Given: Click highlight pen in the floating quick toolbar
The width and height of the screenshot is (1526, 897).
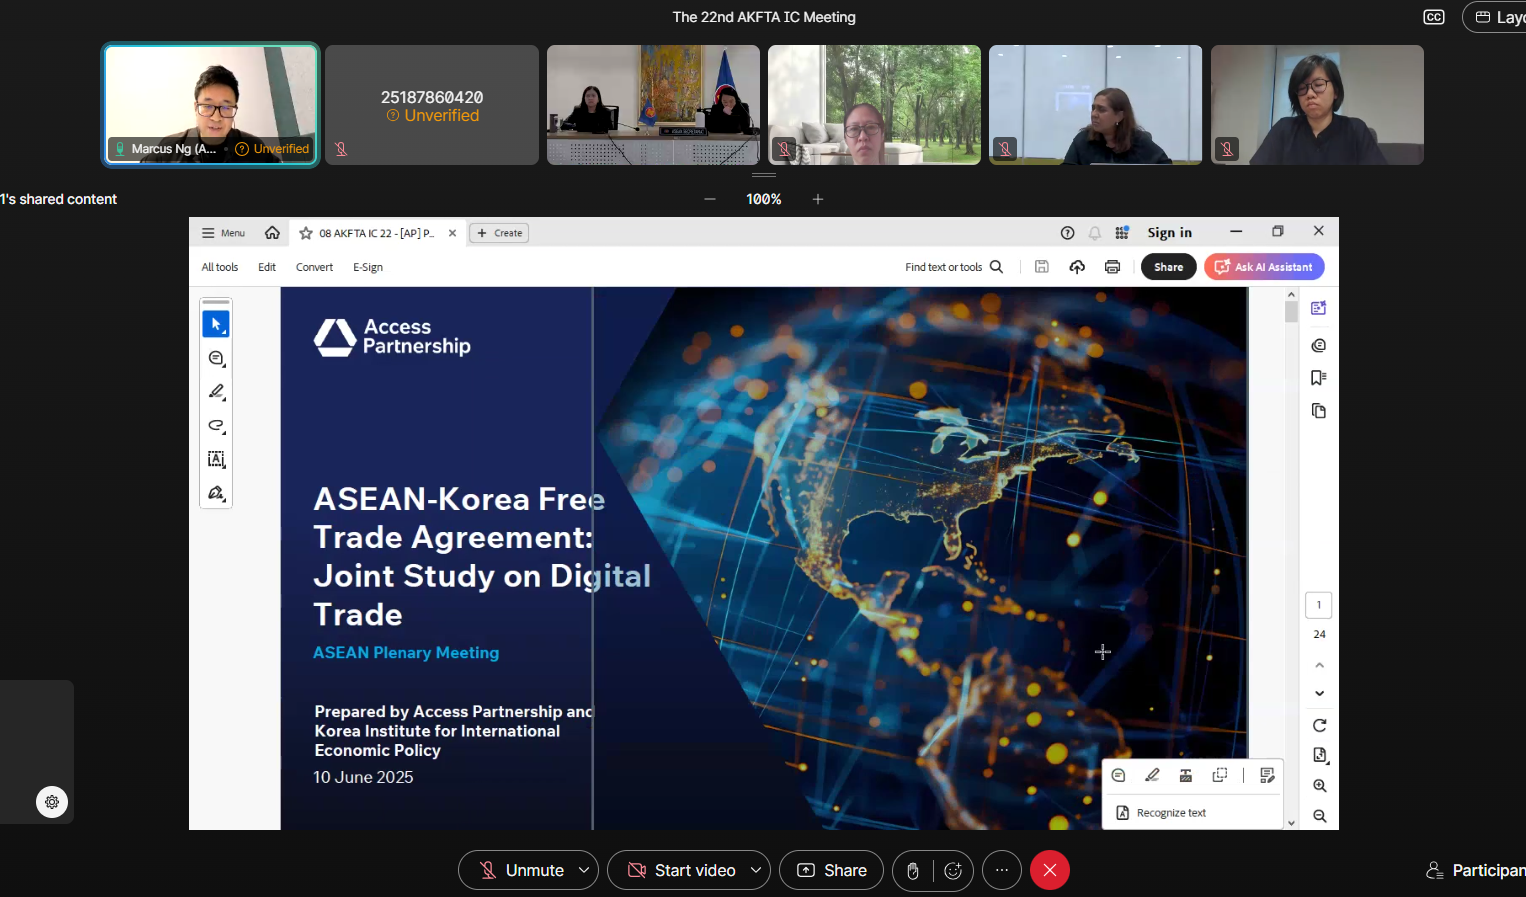Looking at the screenshot, I should tap(1152, 775).
